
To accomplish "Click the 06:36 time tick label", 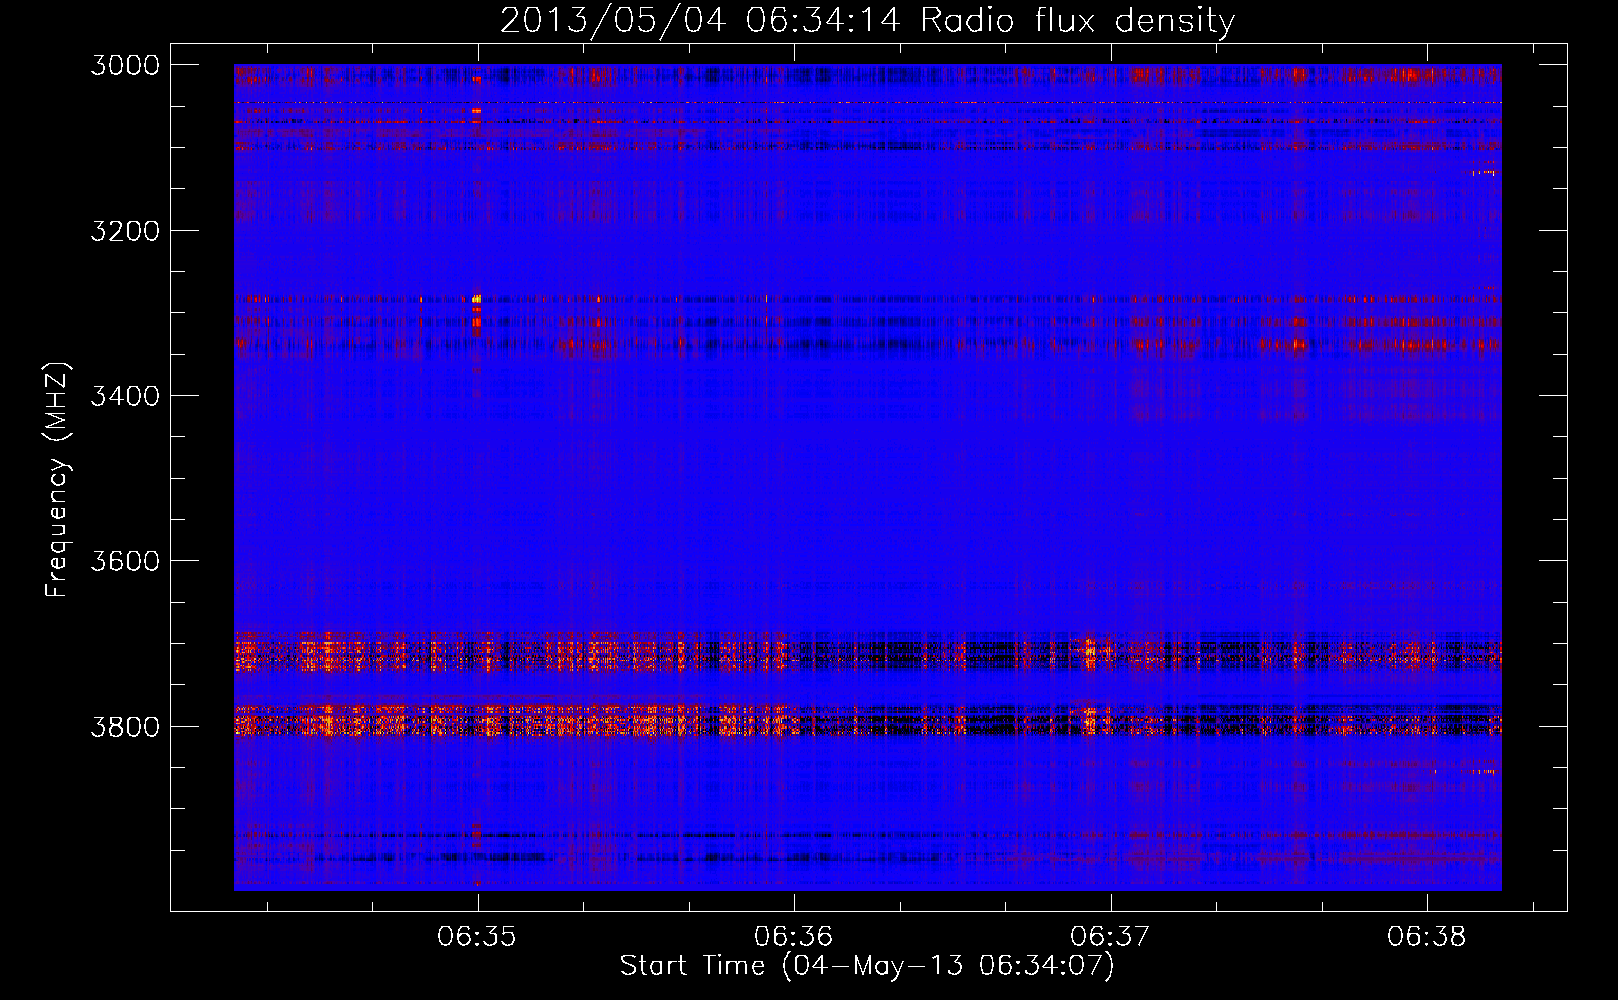I will pos(794,937).
